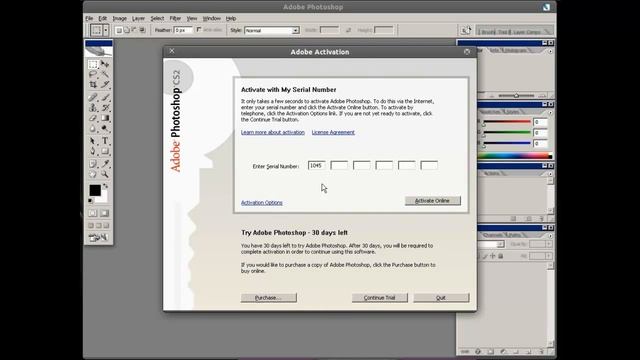Open the Layers panel flyout menu arrow
The height and width of the screenshot is (360, 640).
coord(550,236)
